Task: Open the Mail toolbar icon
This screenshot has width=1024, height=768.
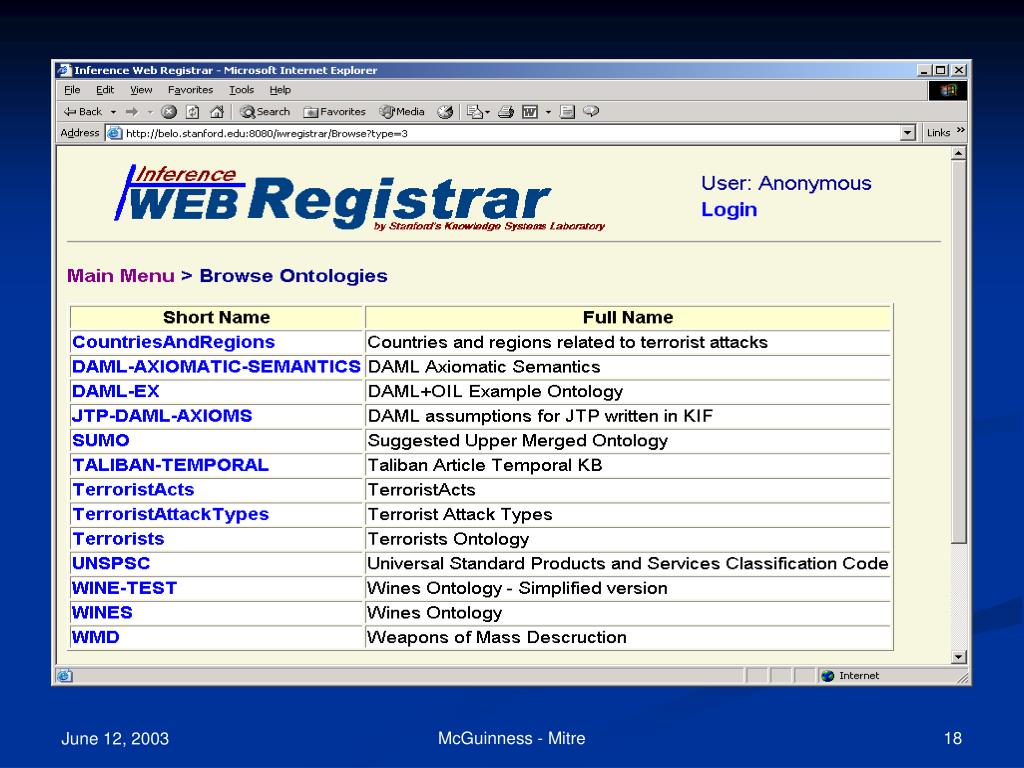Action: [x=478, y=112]
